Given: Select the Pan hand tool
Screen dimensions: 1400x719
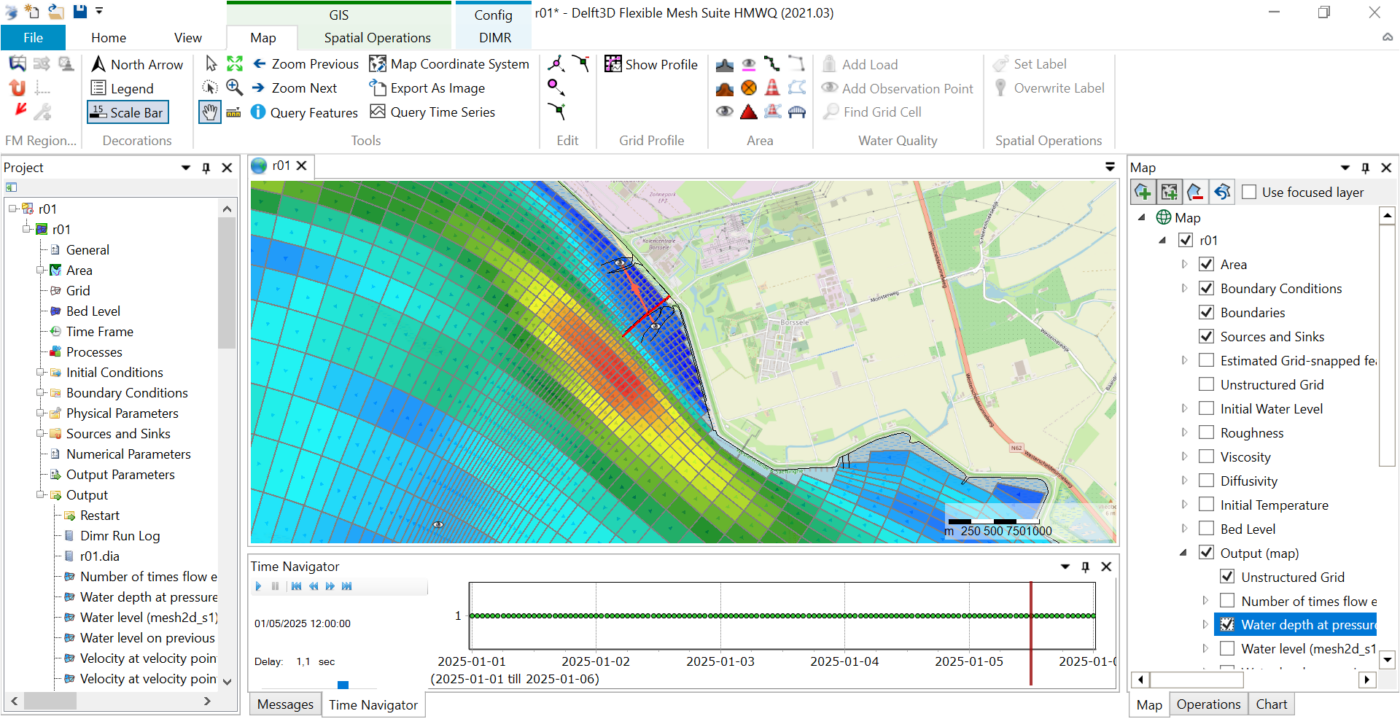Looking at the screenshot, I should 209,112.
